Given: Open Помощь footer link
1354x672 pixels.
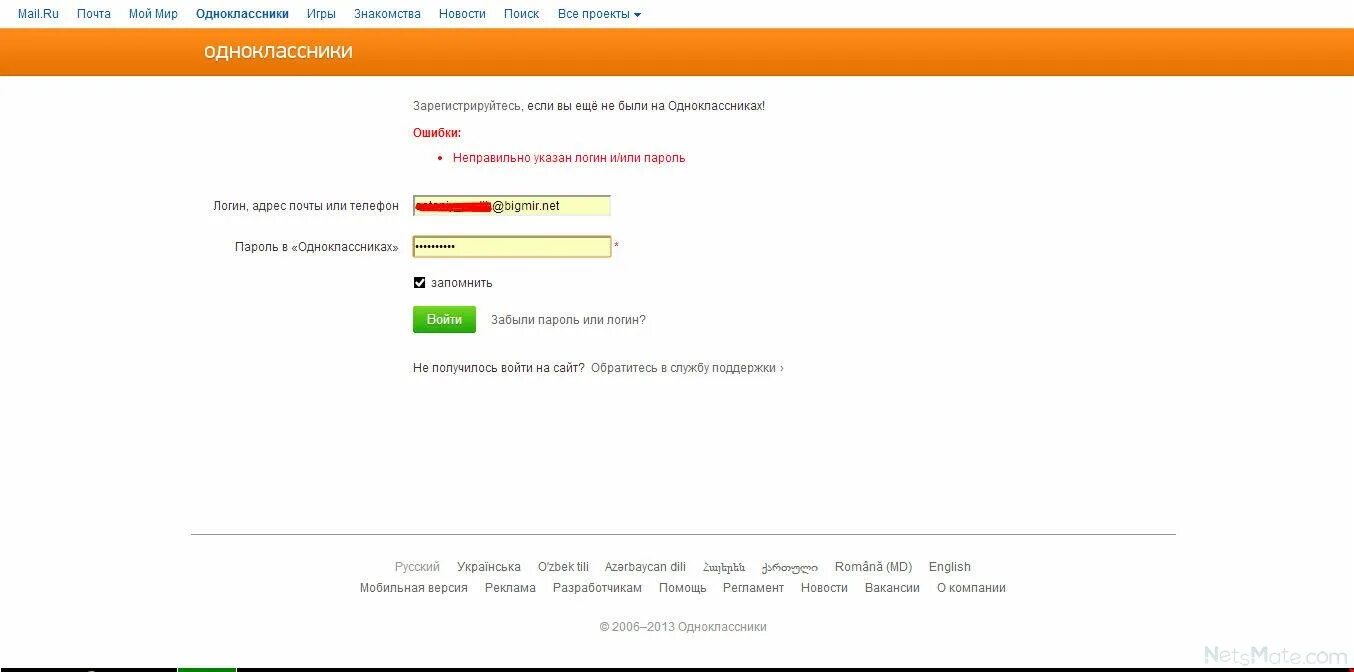Looking at the screenshot, I should tap(682, 588).
